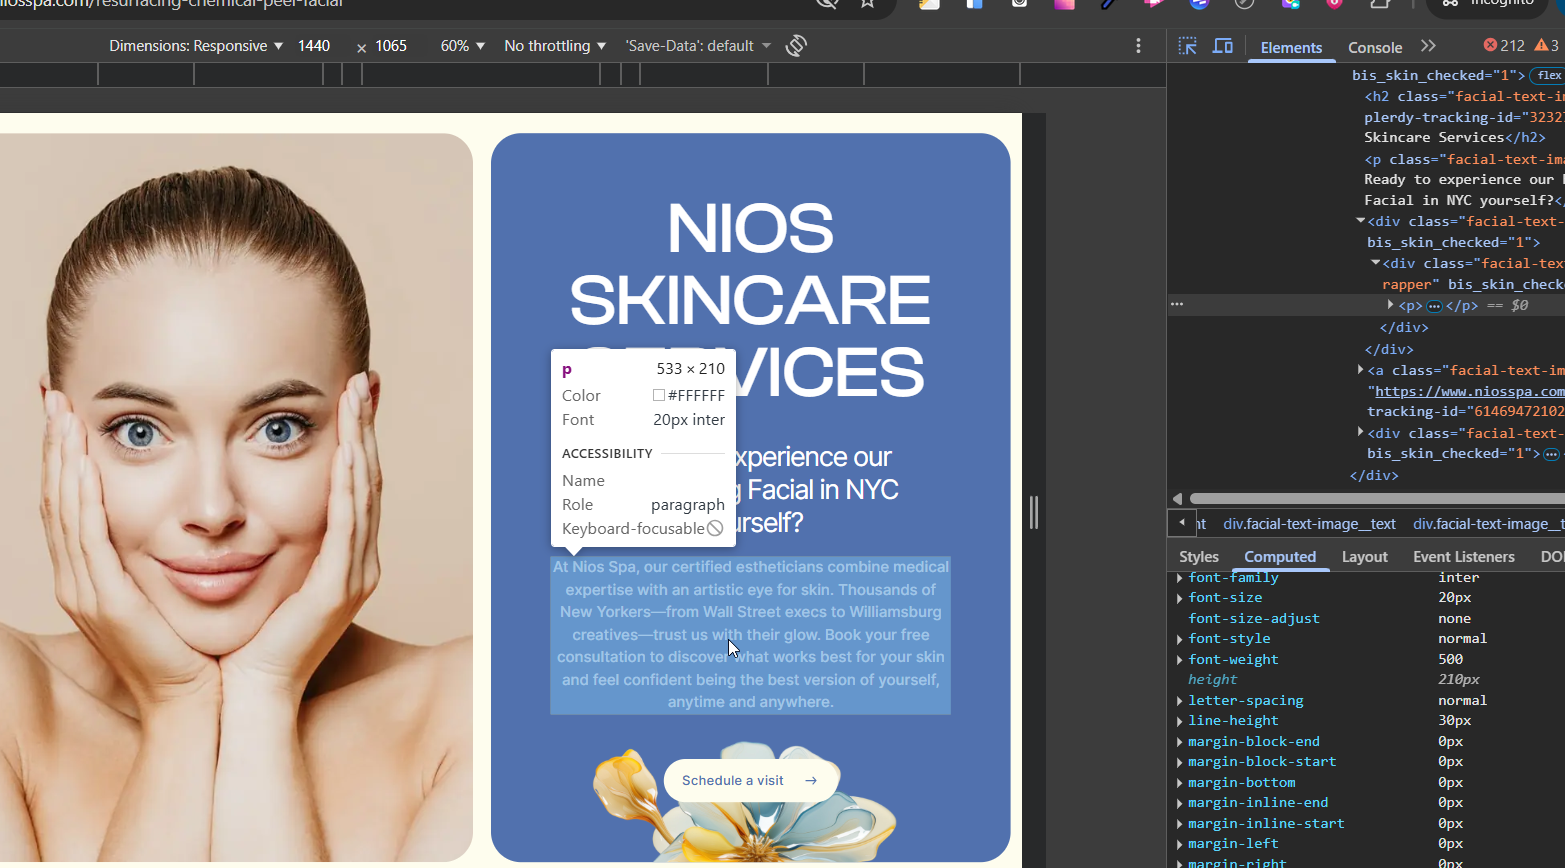This screenshot has height=868, width=1565.
Task: Toggle the device toolbar icon
Action: pos(1222,46)
